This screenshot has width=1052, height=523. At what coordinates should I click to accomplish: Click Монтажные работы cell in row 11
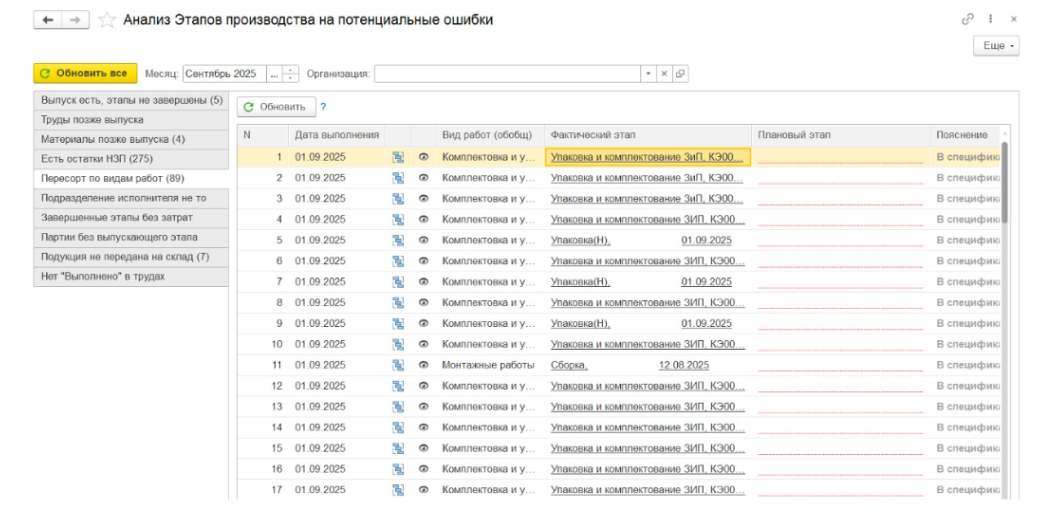tap(488, 365)
